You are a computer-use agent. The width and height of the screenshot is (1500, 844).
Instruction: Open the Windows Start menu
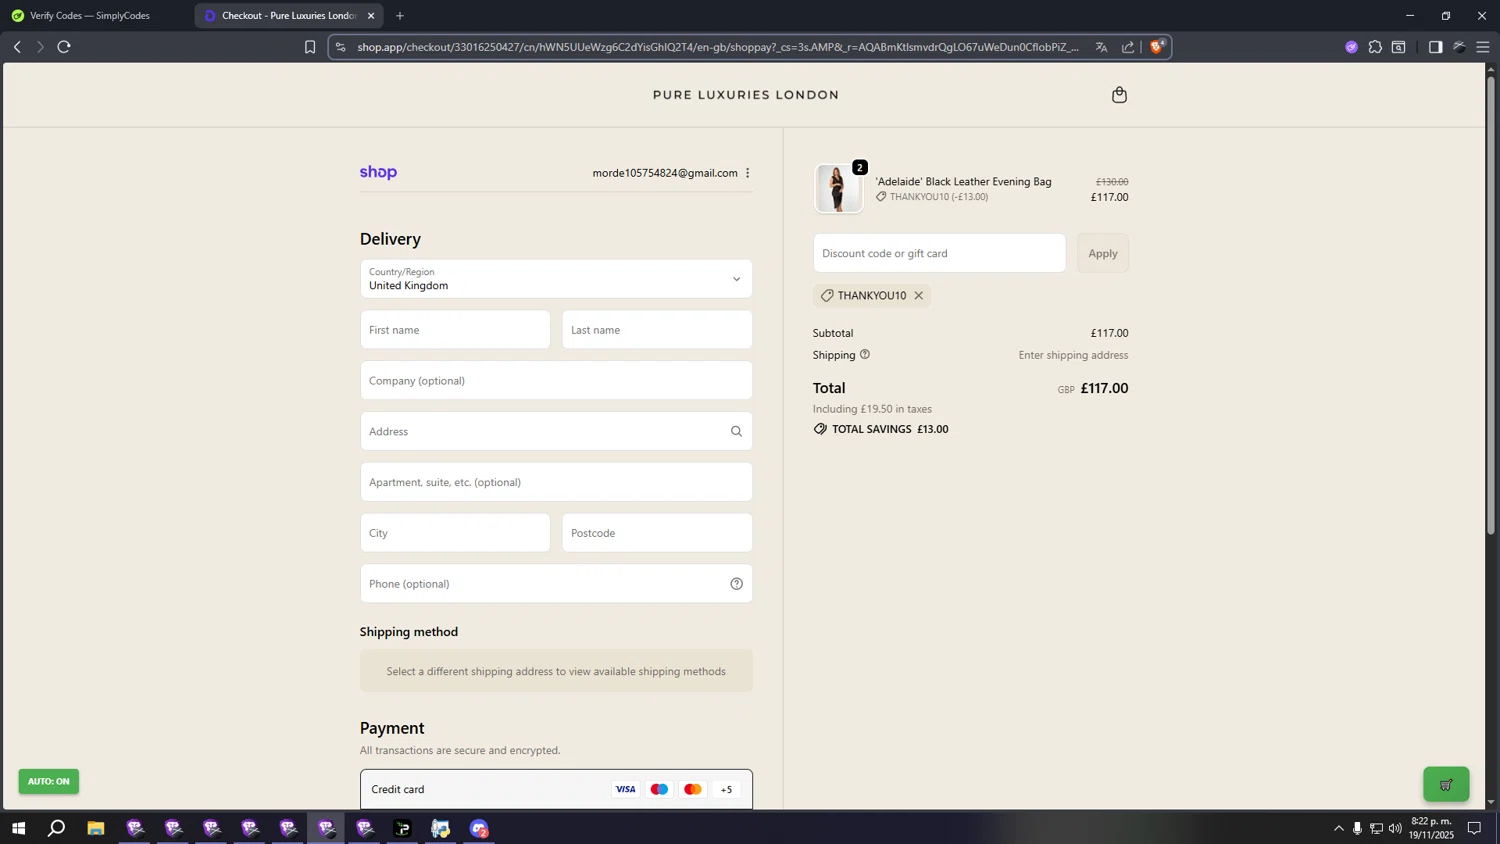pos(18,828)
